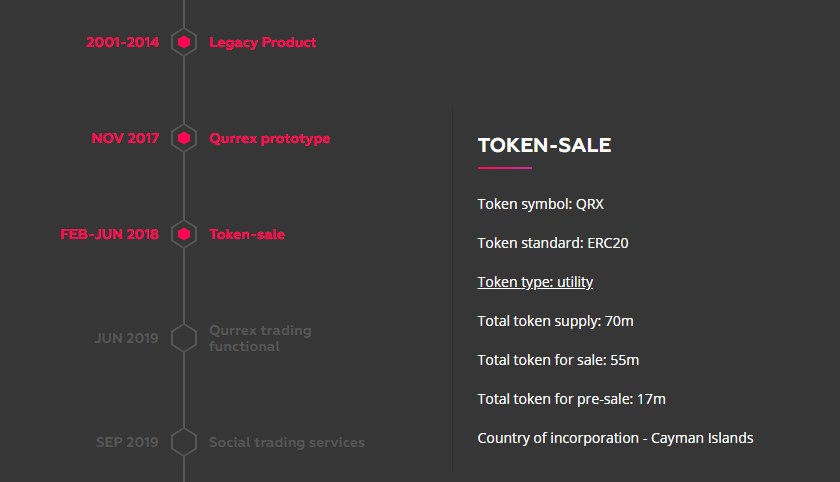Select the Token-sale milestone label
Image resolution: width=840 pixels, height=482 pixels.
coord(246,234)
